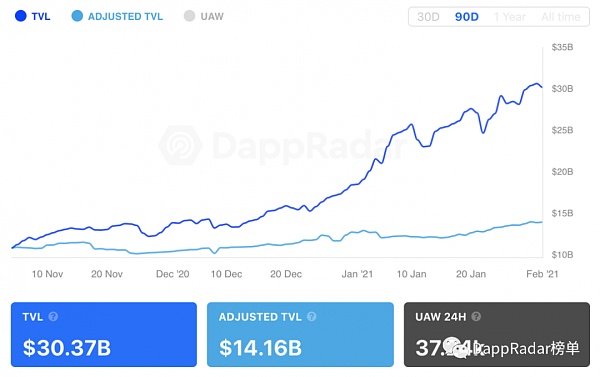The width and height of the screenshot is (600, 377).
Task: Click the Jan '21 x-axis label
Action: [357, 274]
